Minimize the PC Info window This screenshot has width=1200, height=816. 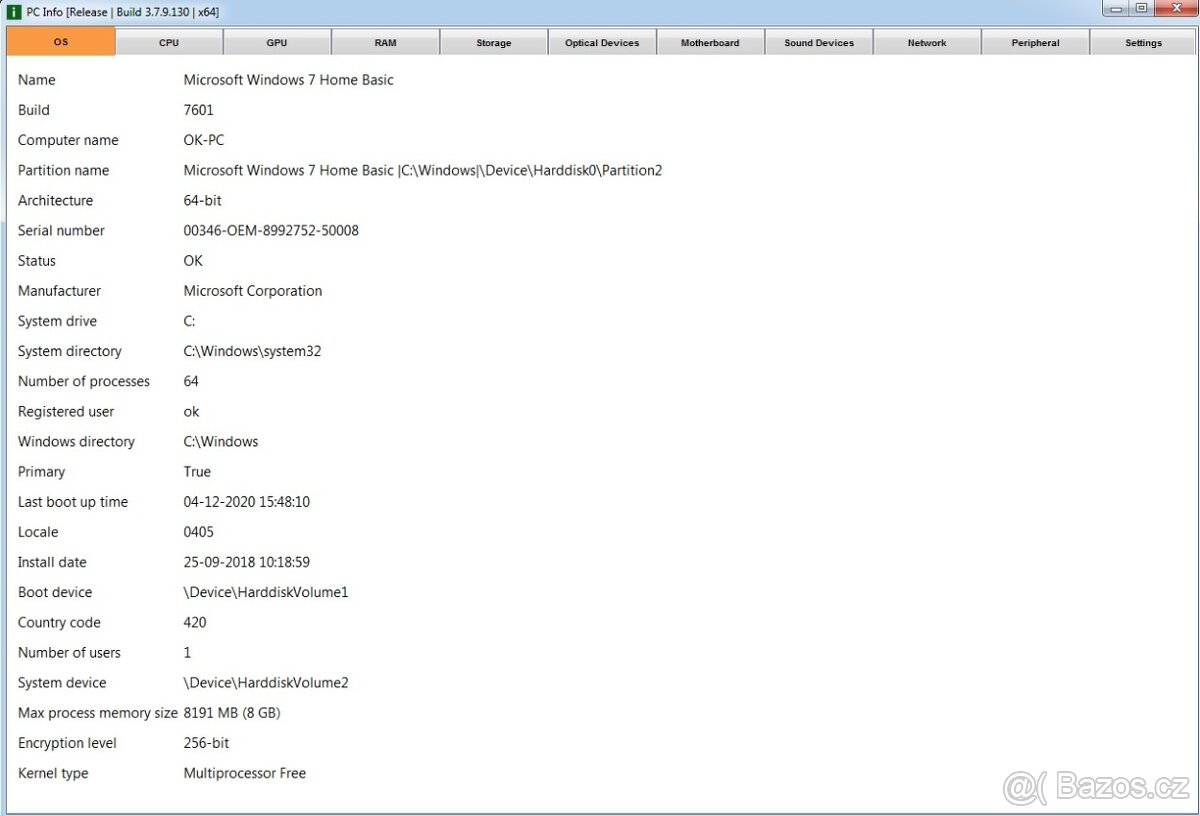click(x=1117, y=9)
